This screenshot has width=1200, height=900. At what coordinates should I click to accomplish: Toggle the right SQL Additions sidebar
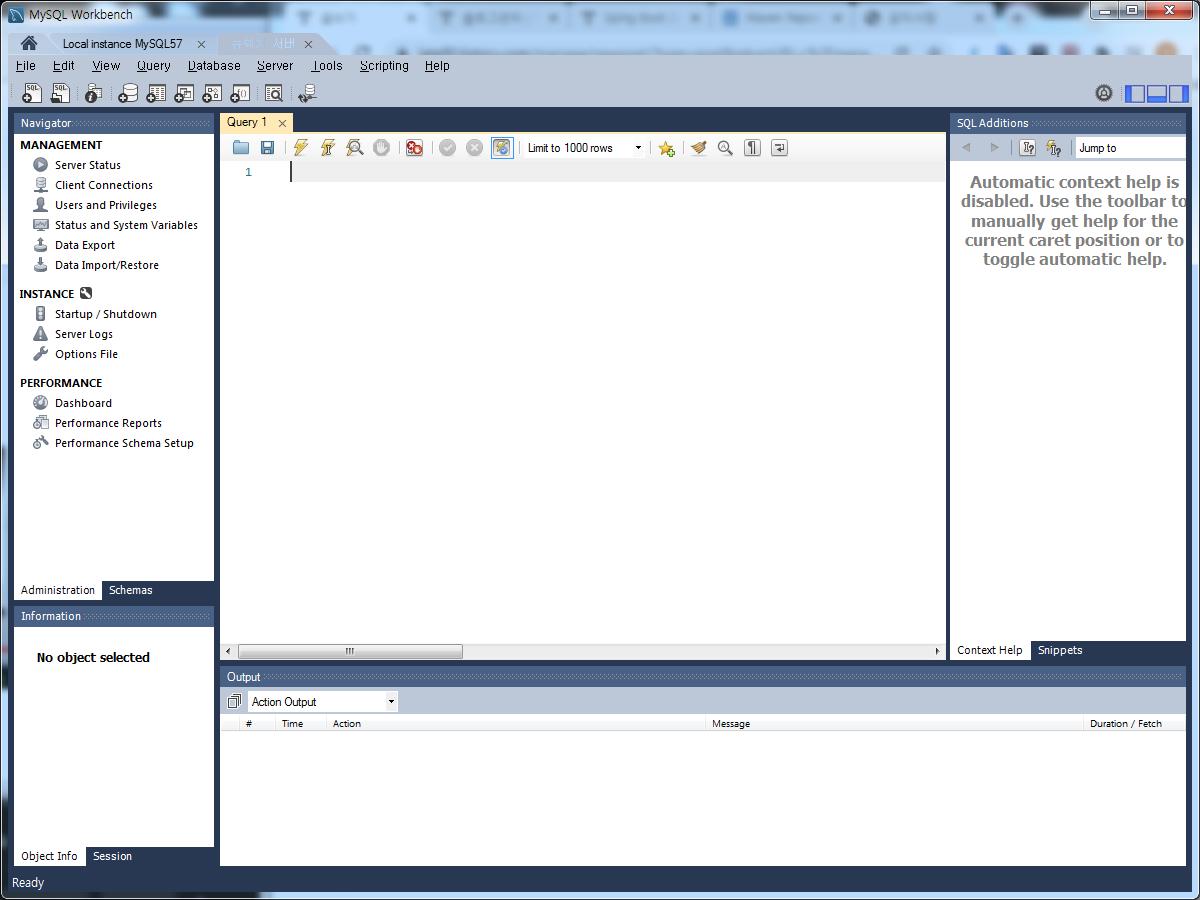1179,94
